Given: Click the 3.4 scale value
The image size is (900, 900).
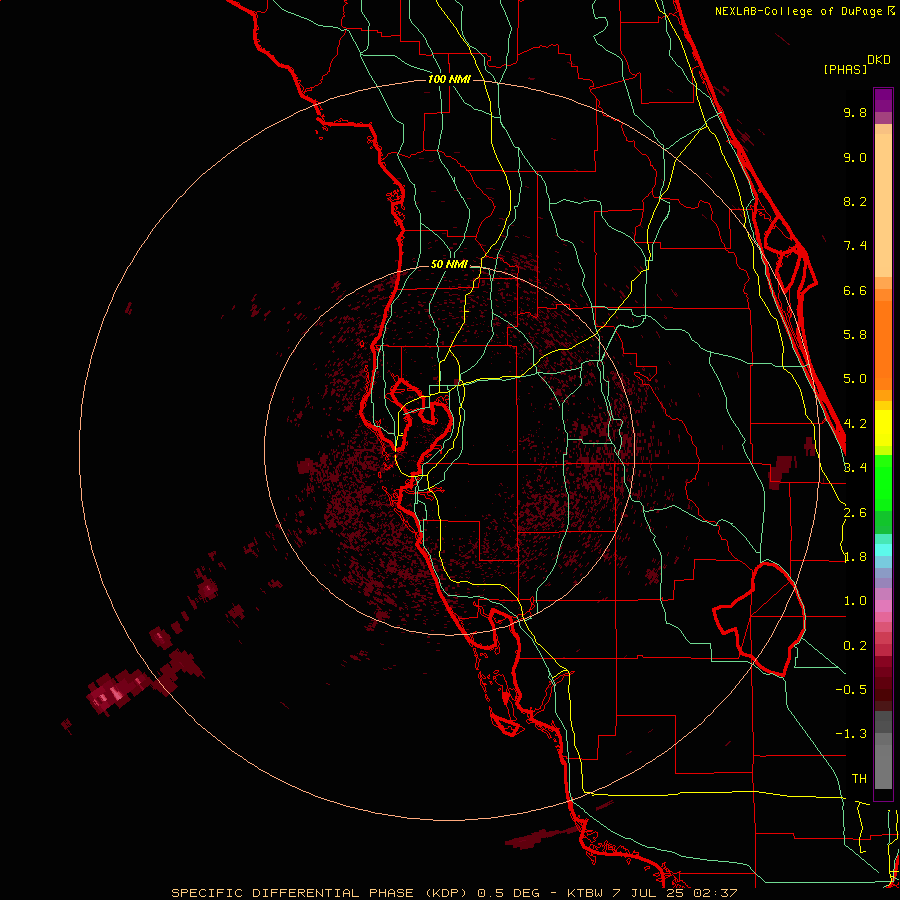Looking at the screenshot, I should tap(855, 468).
